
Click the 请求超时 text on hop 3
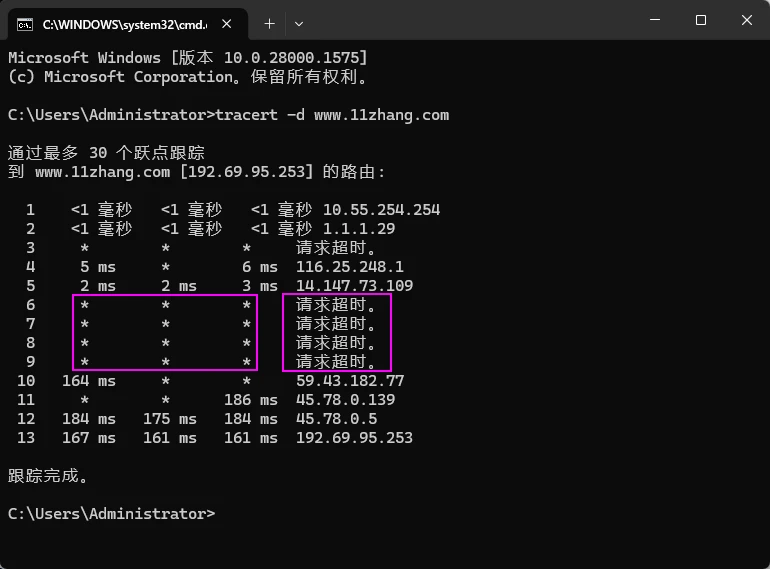point(336,247)
